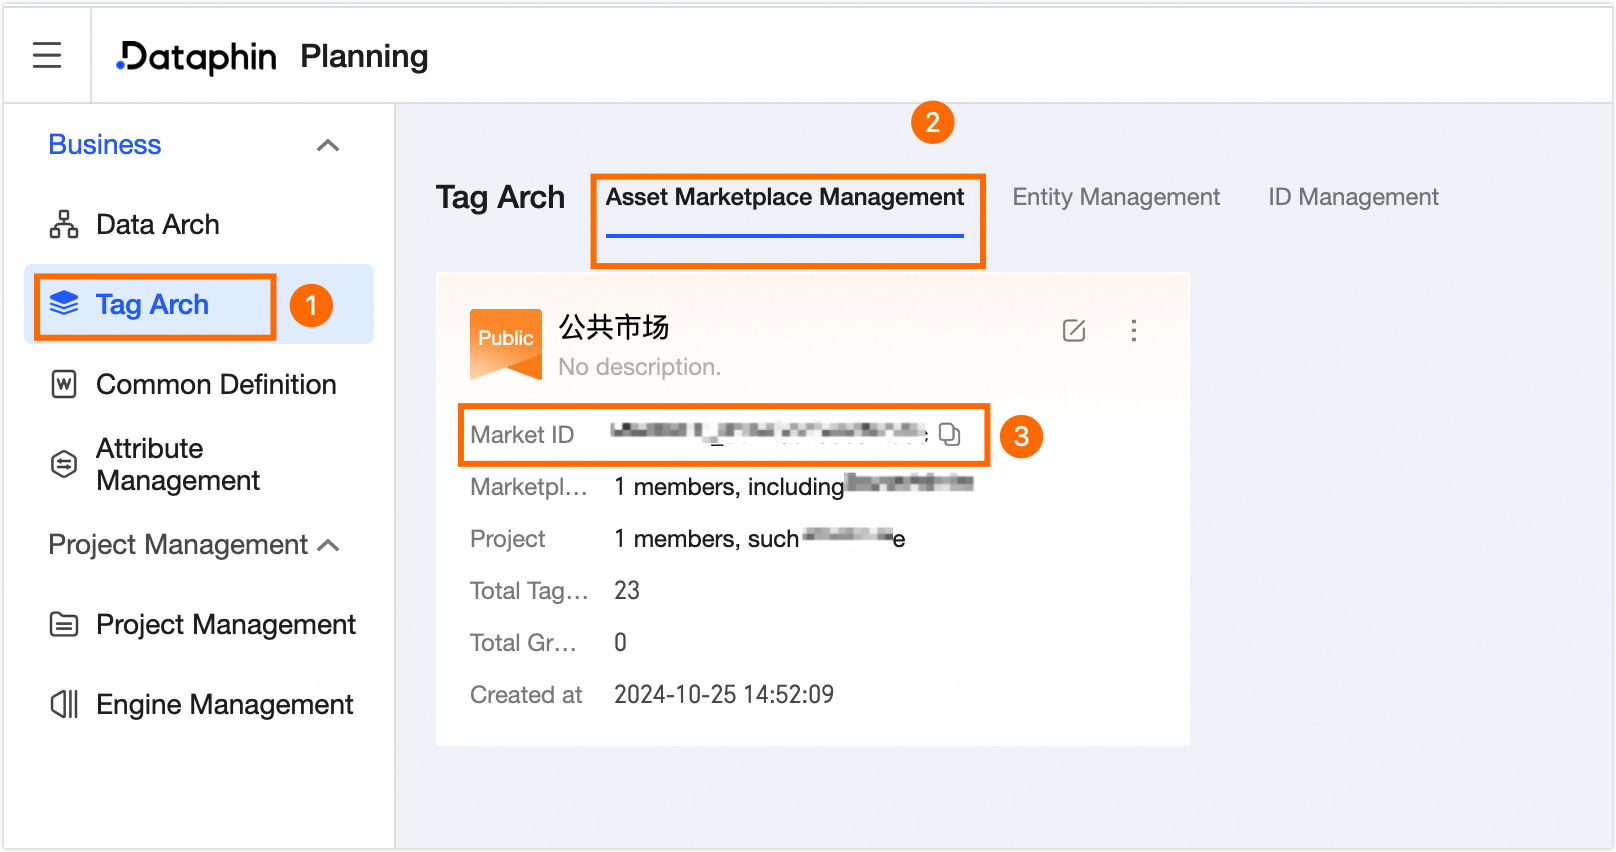Click the Dataphin logo

(196, 57)
